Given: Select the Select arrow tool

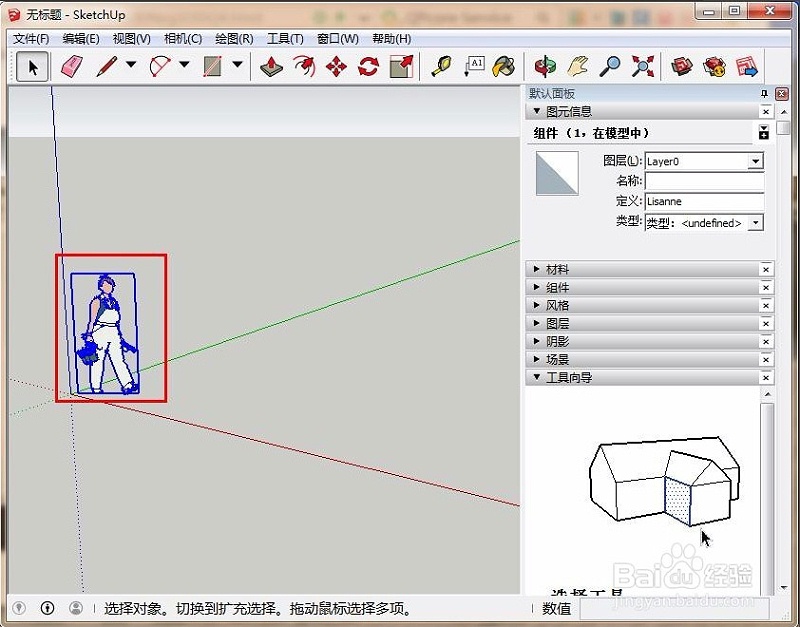Looking at the screenshot, I should [x=33, y=67].
